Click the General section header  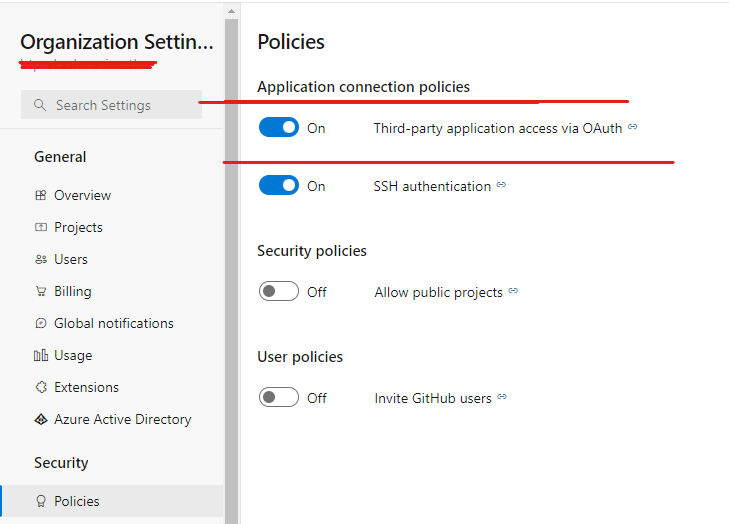coord(60,157)
